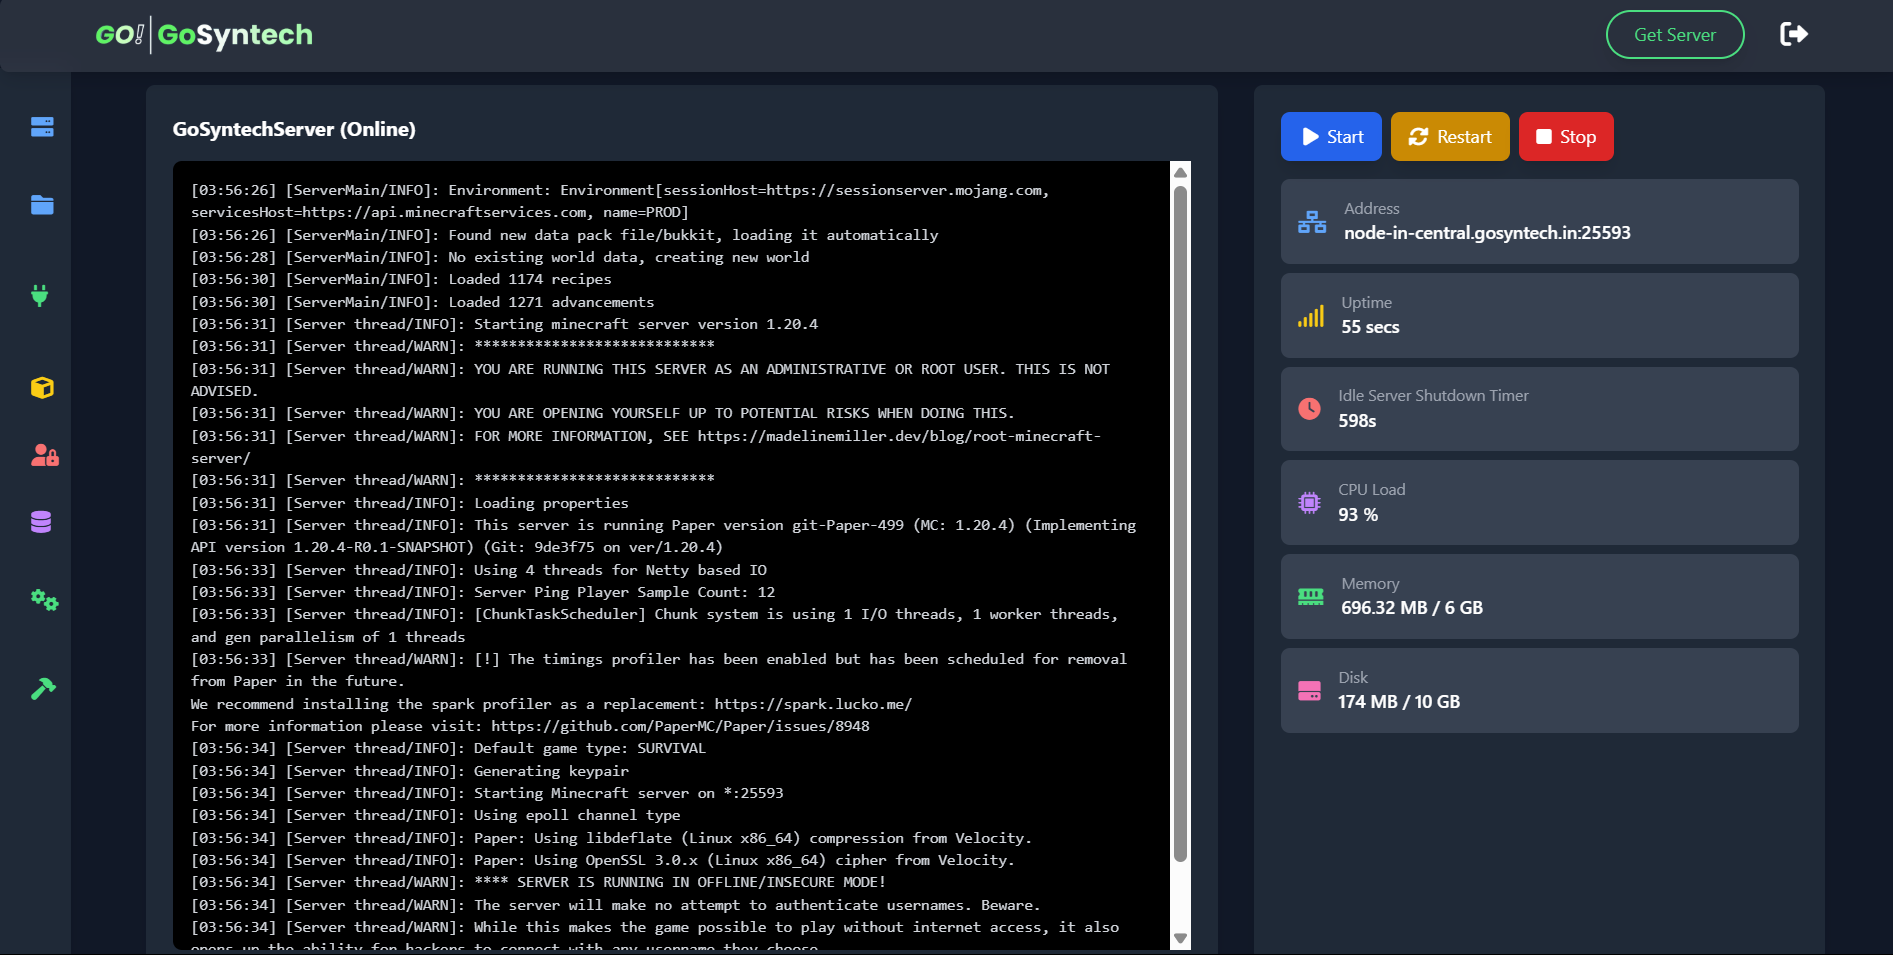Click 'Server Ping Player Sample Count: 12' line

coord(483,592)
